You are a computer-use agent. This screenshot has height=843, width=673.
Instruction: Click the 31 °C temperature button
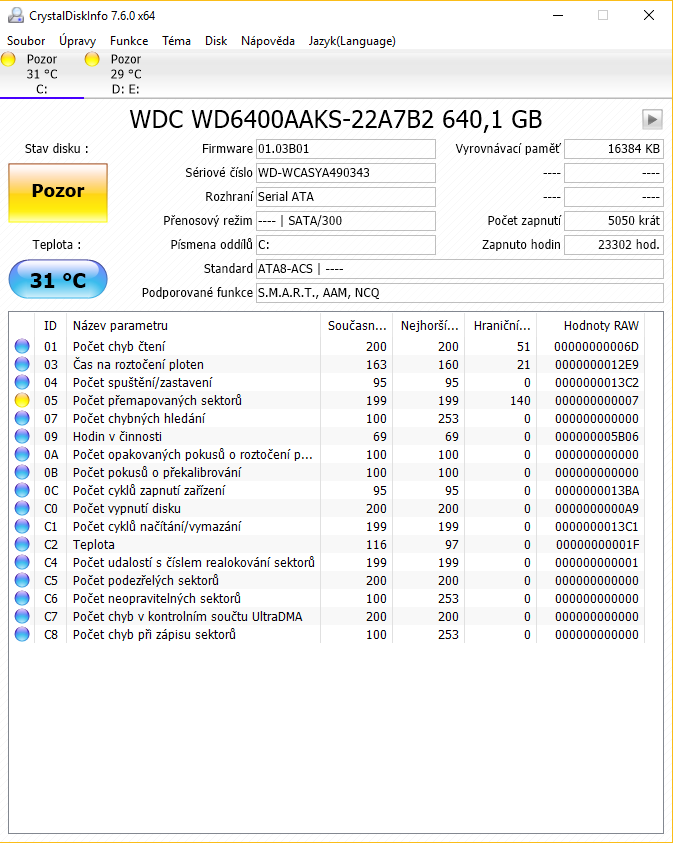point(58,279)
